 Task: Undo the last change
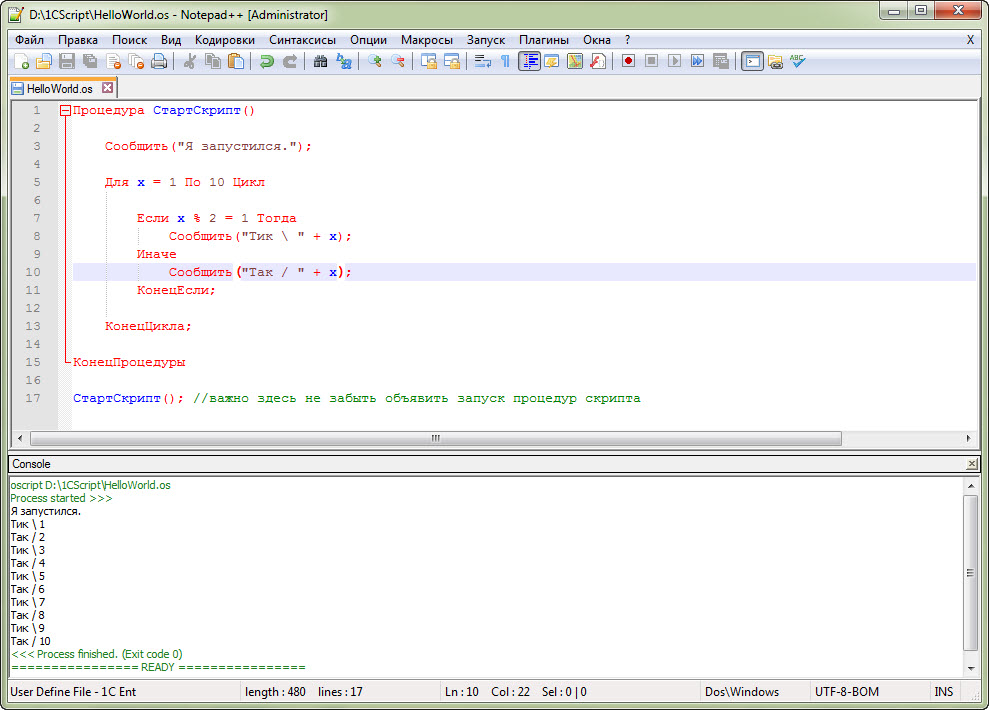pyautogui.click(x=267, y=61)
